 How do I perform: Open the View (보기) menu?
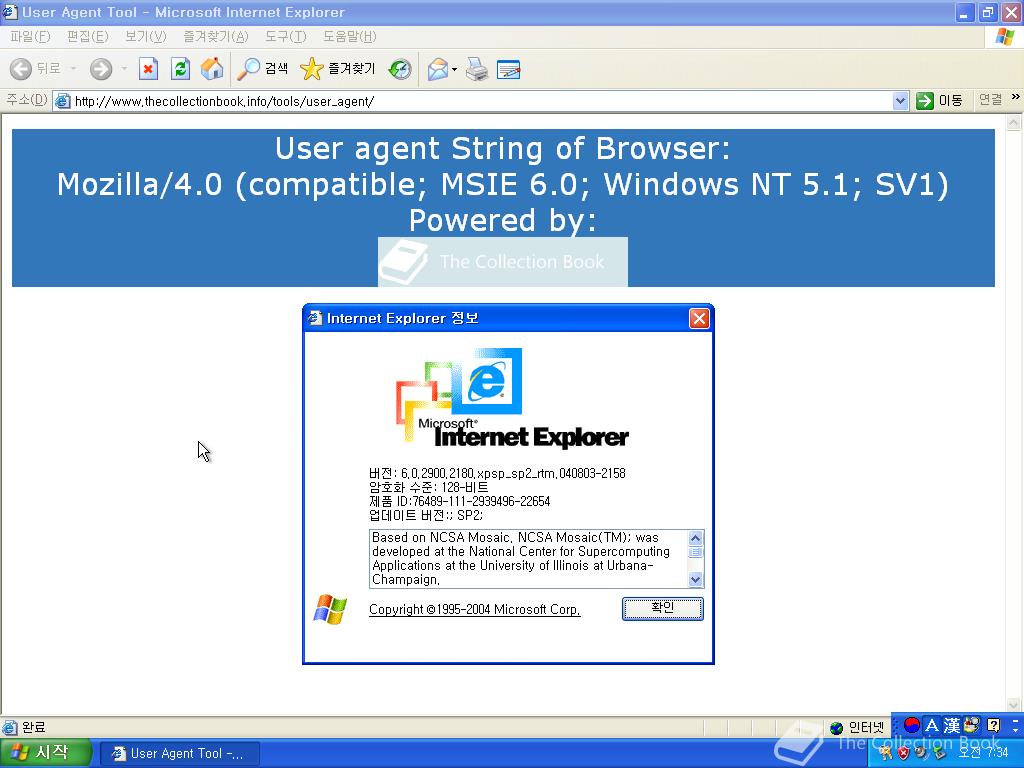(x=146, y=37)
